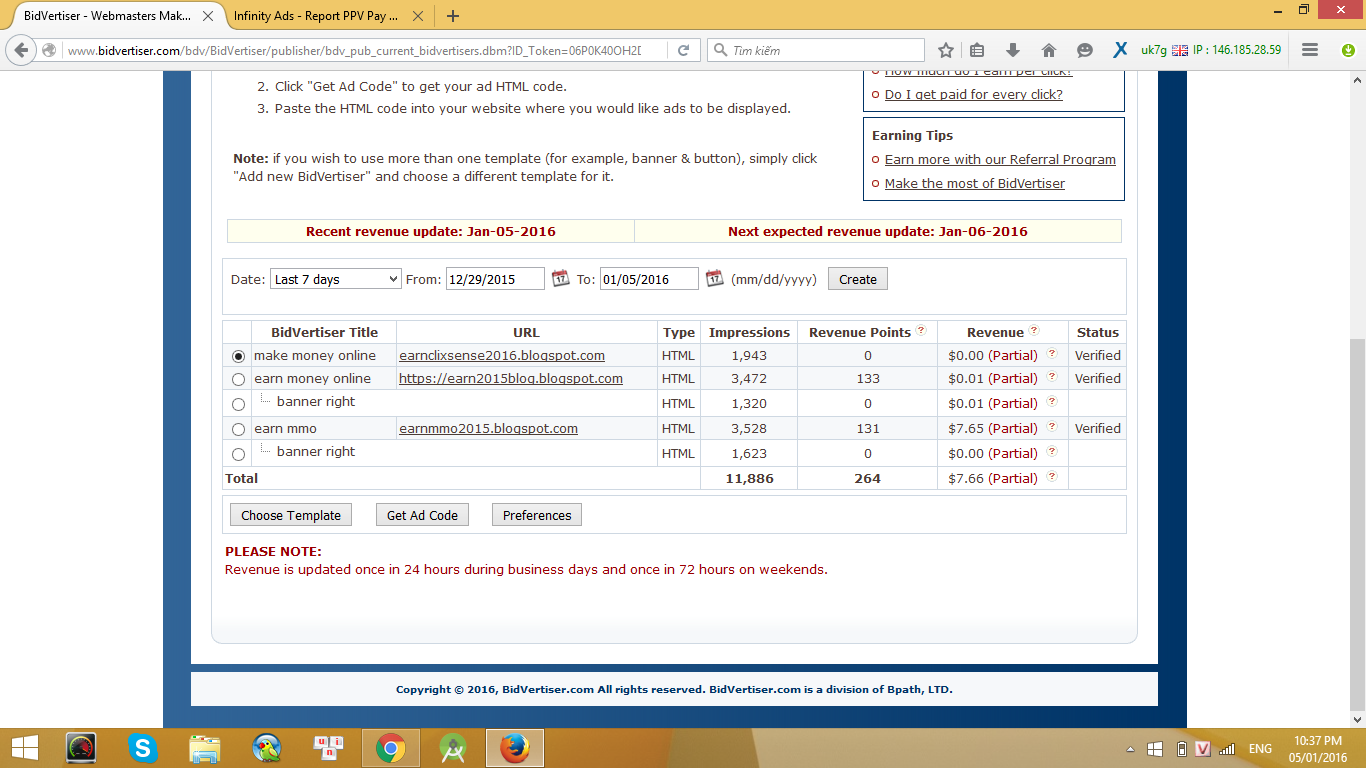Click the speedometer app in the taskbar
The height and width of the screenshot is (768, 1366).
(81, 748)
